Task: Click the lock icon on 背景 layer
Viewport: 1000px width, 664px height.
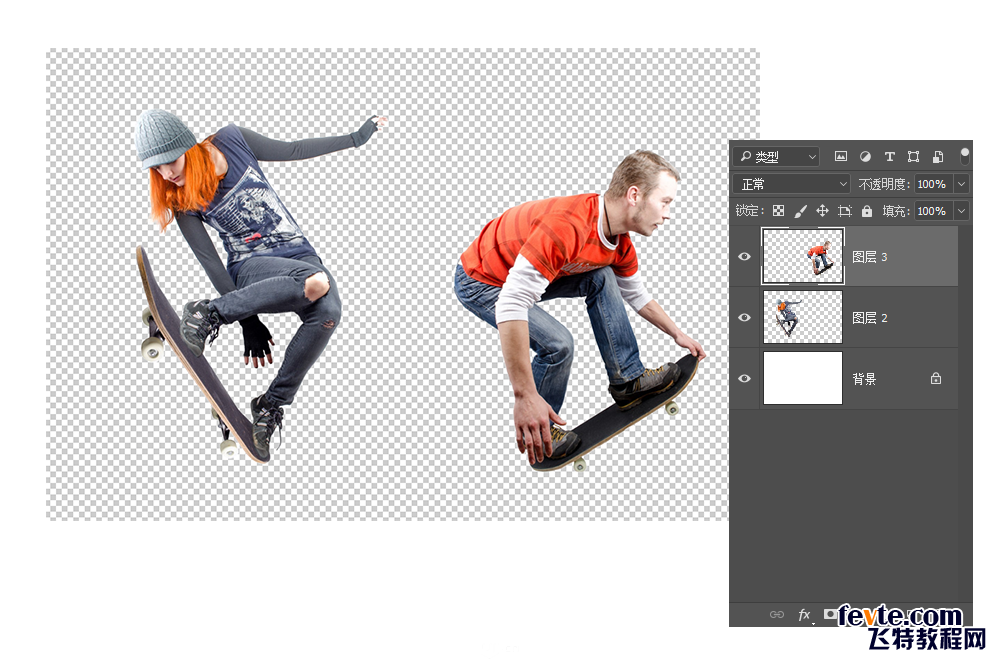Action: tap(936, 378)
